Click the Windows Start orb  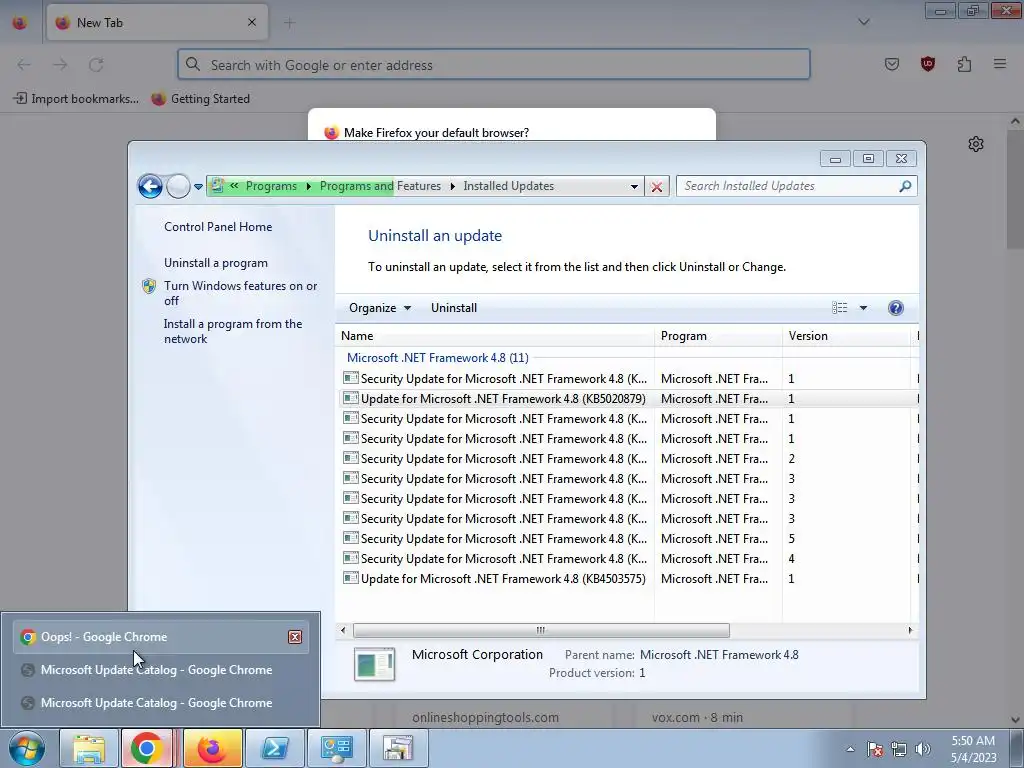(x=26, y=748)
